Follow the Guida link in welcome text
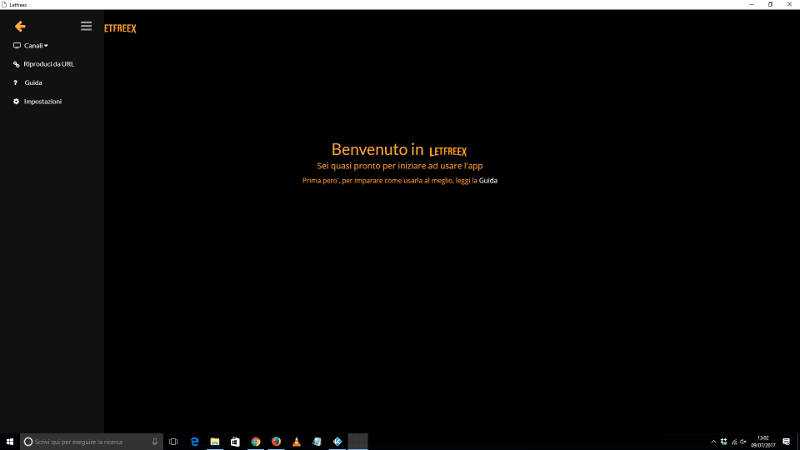 pos(488,181)
